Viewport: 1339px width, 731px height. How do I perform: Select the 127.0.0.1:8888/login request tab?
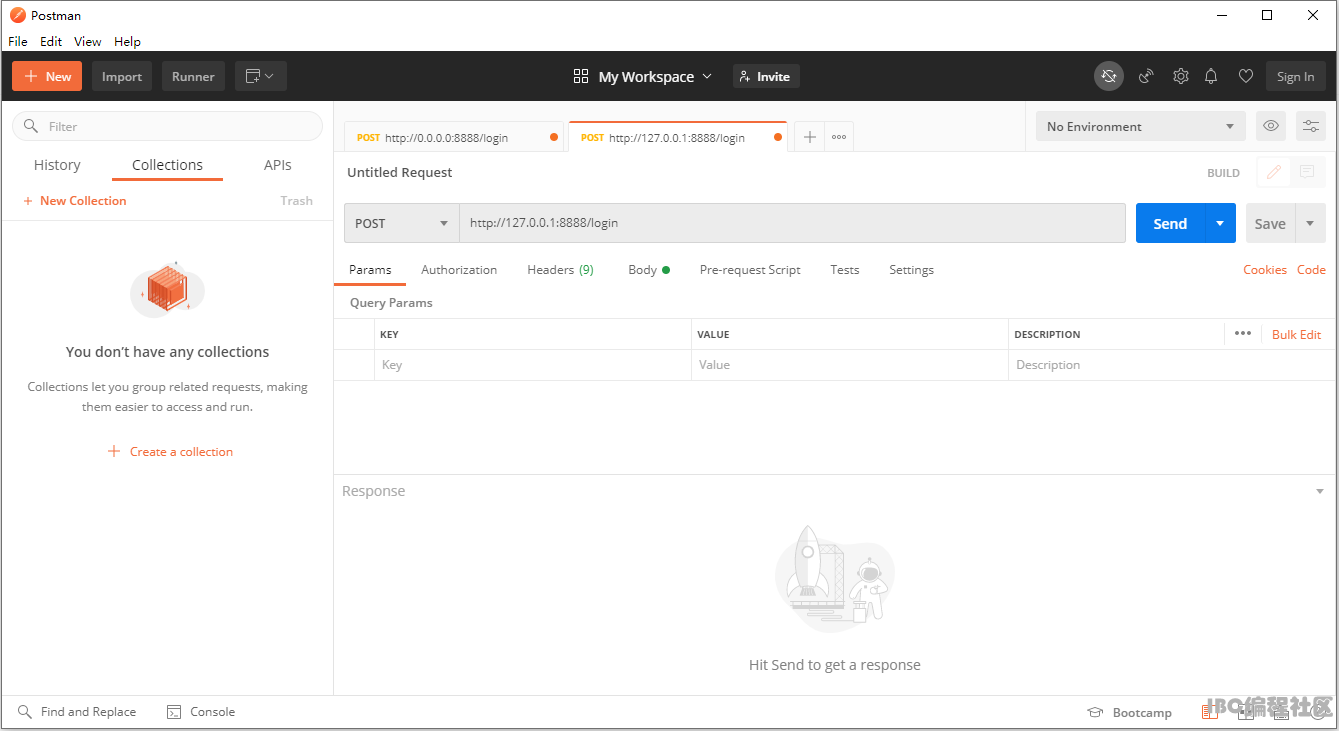(677, 137)
